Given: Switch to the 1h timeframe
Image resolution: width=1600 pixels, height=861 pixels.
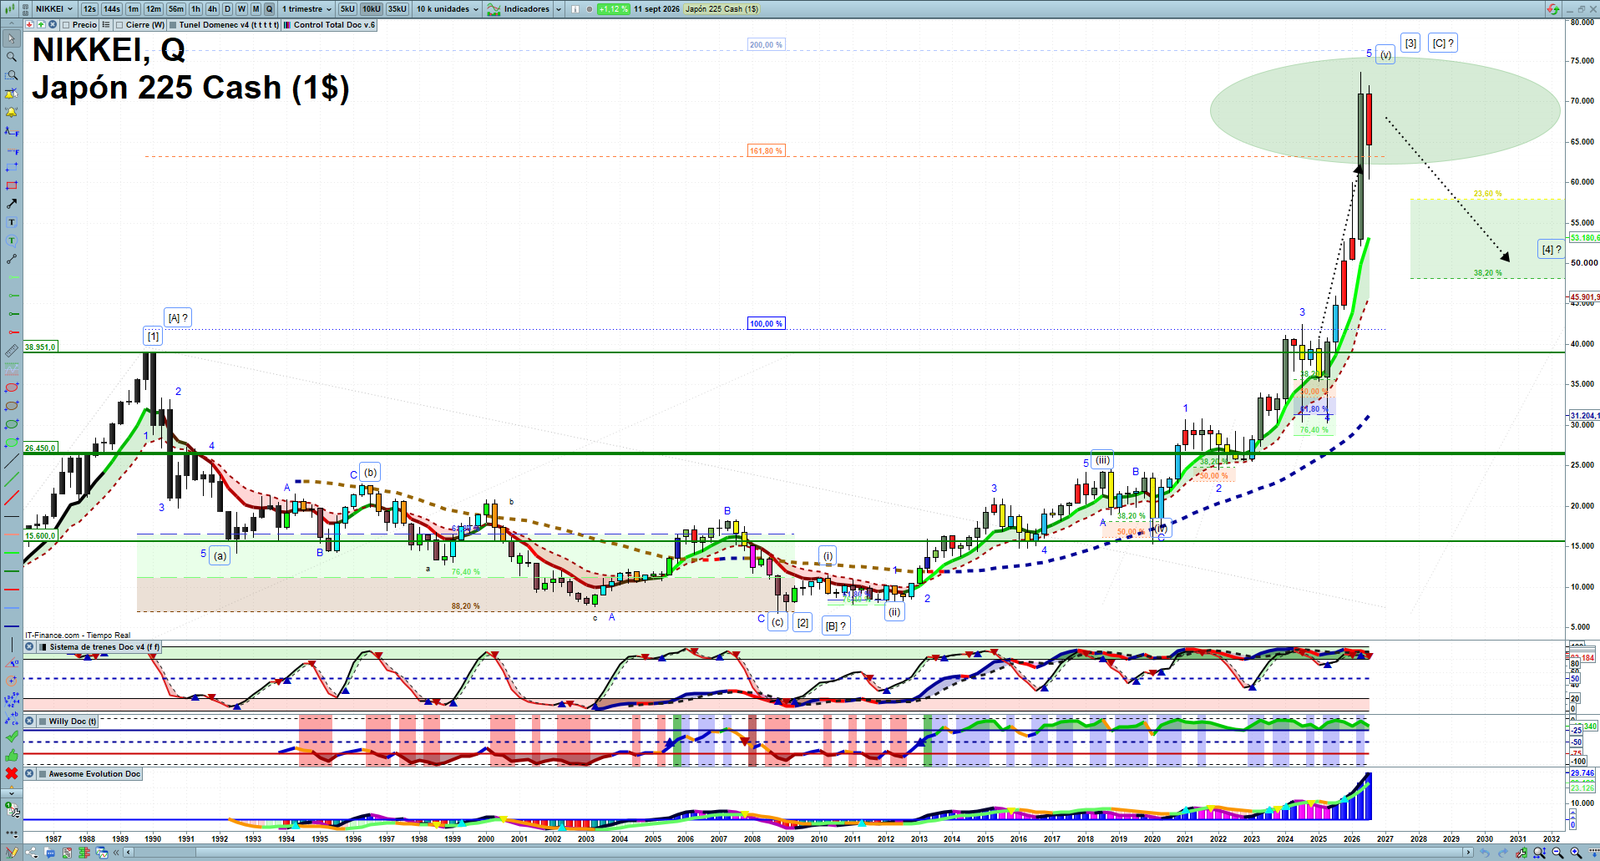Looking at the screenshot, I should coord(196,9).
